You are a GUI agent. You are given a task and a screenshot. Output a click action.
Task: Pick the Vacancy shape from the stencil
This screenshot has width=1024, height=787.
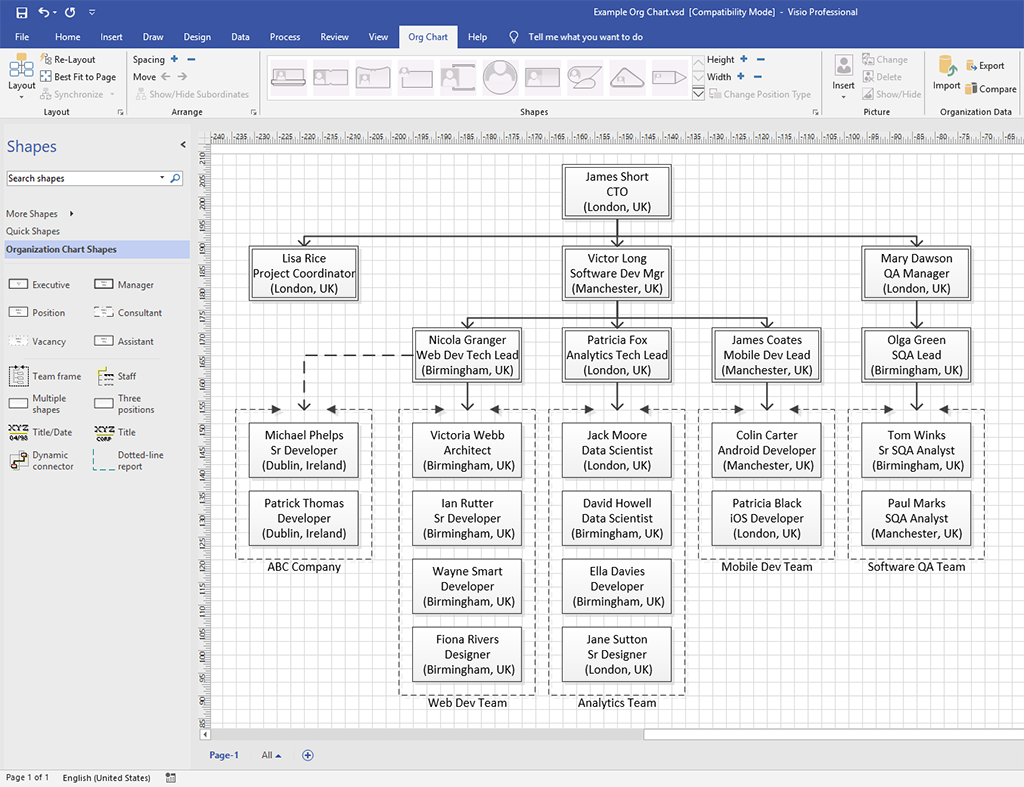tap(37, 342)
